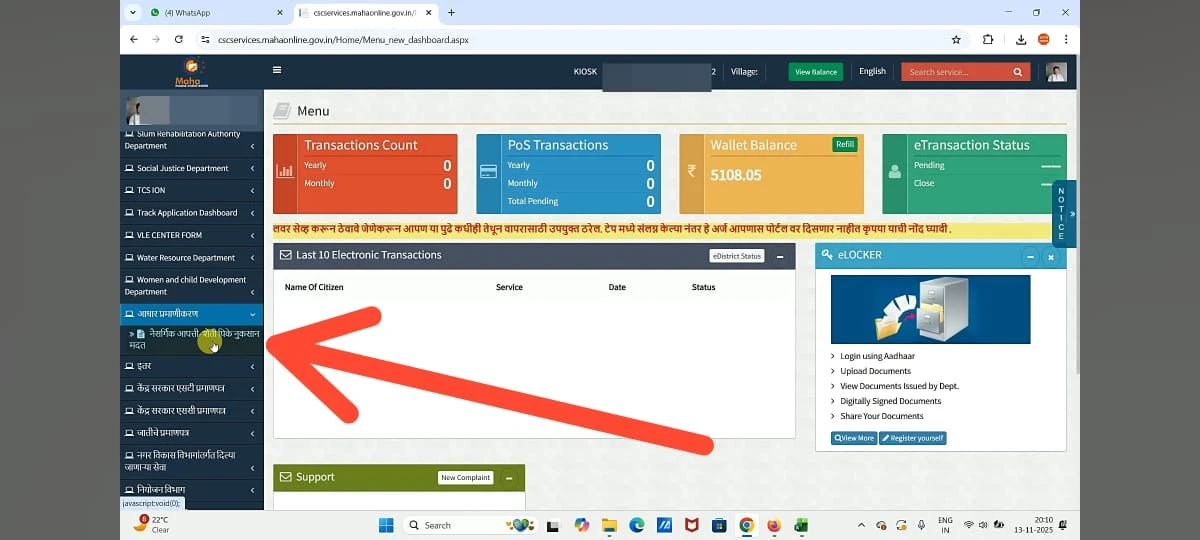The image size is (1200, 540).
Task: Bookmark this page with the star icon
Action: 956,40
